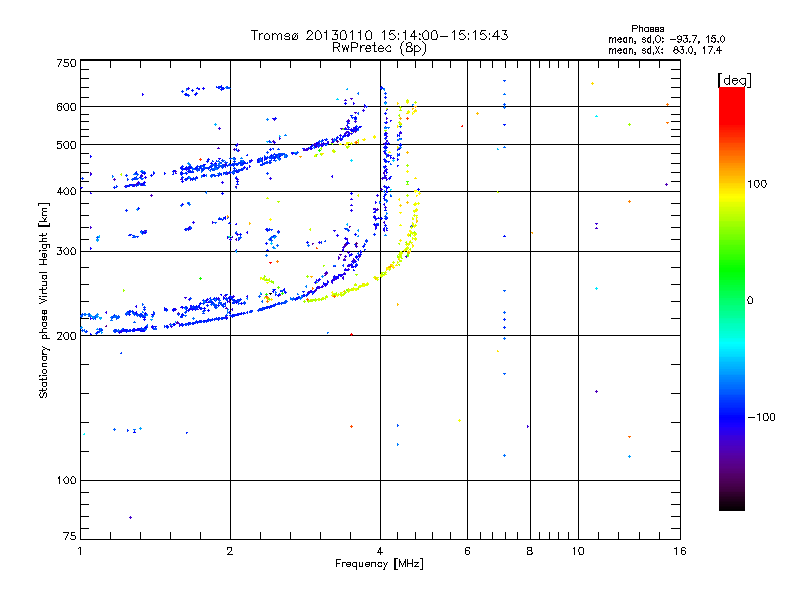
Task: Click the x-axis tick label '2'
Action: 230,551
